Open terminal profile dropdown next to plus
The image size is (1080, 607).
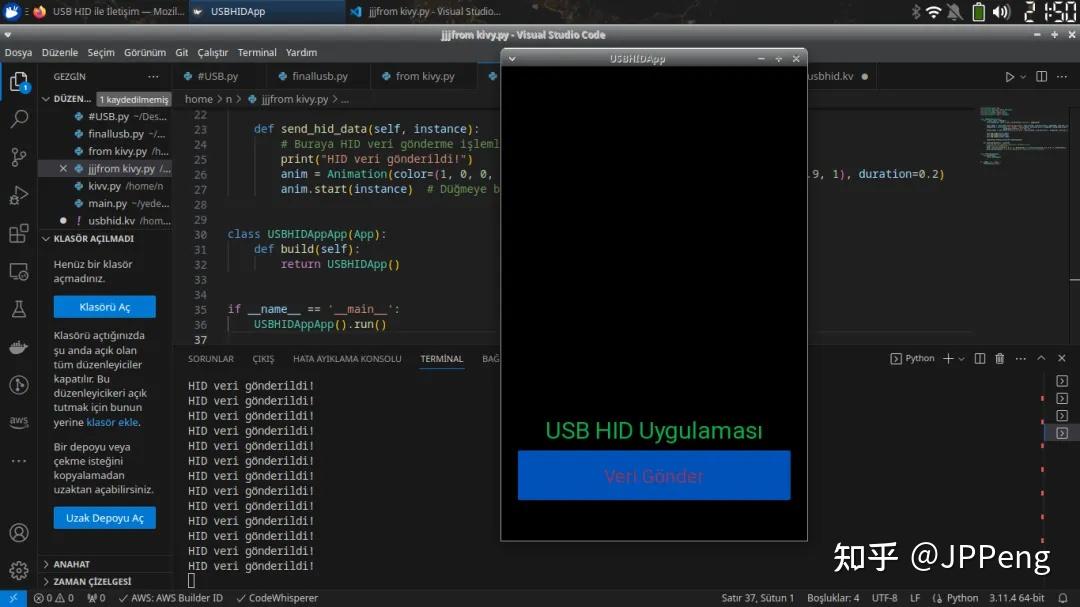click(x=961, y=358)
